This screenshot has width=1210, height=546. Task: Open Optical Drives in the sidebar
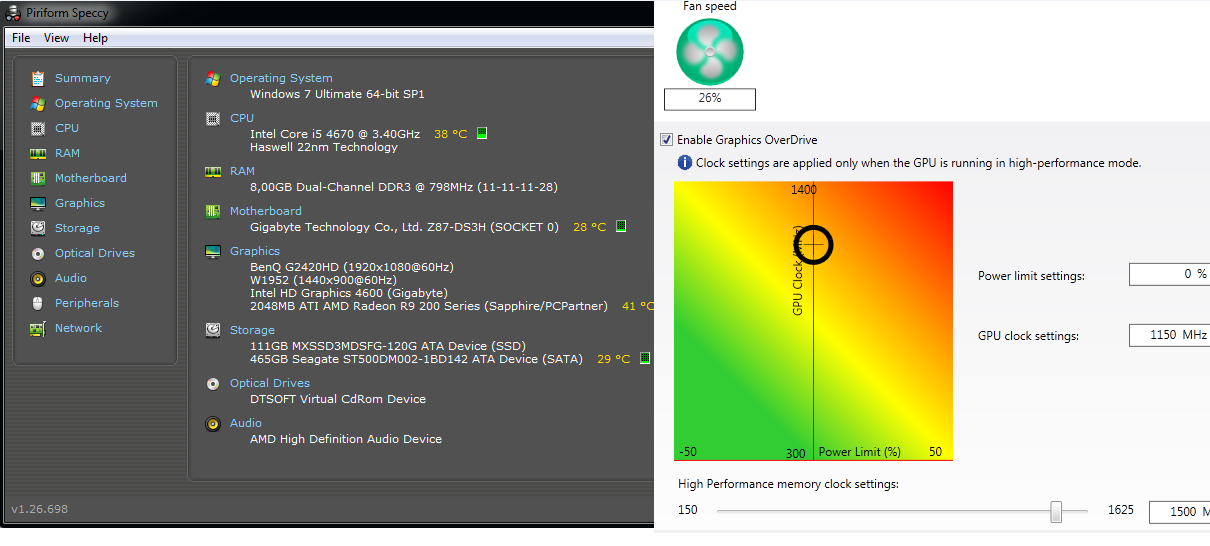[x=94, y=253]
